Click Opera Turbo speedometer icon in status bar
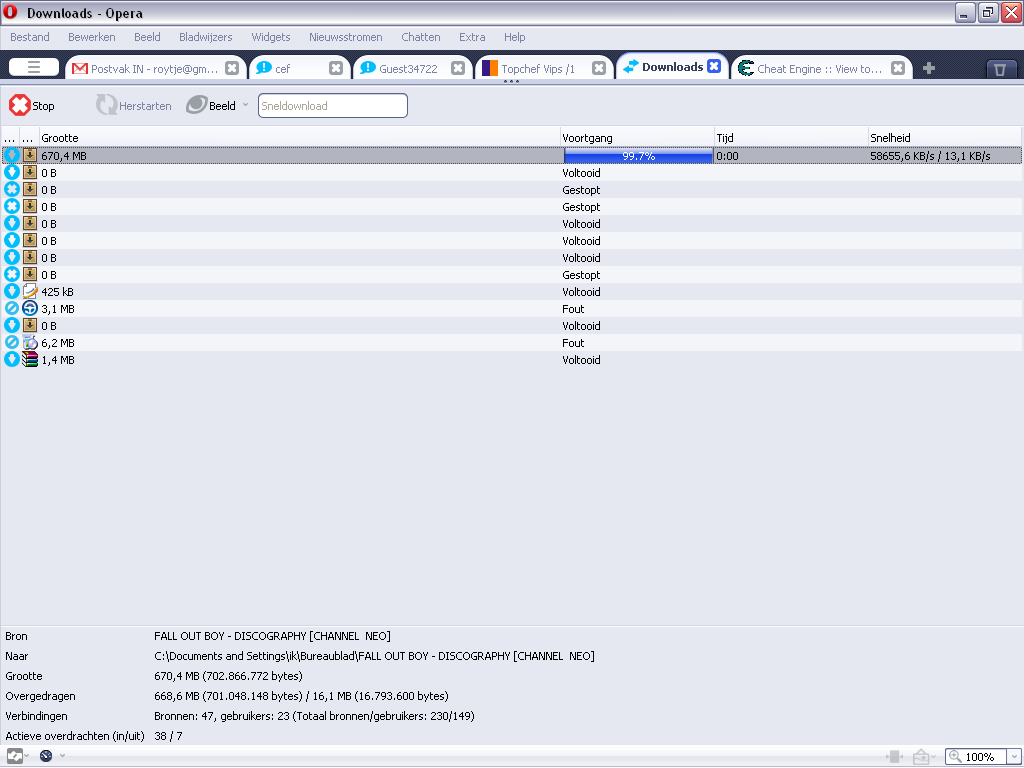 click(46, 756)
